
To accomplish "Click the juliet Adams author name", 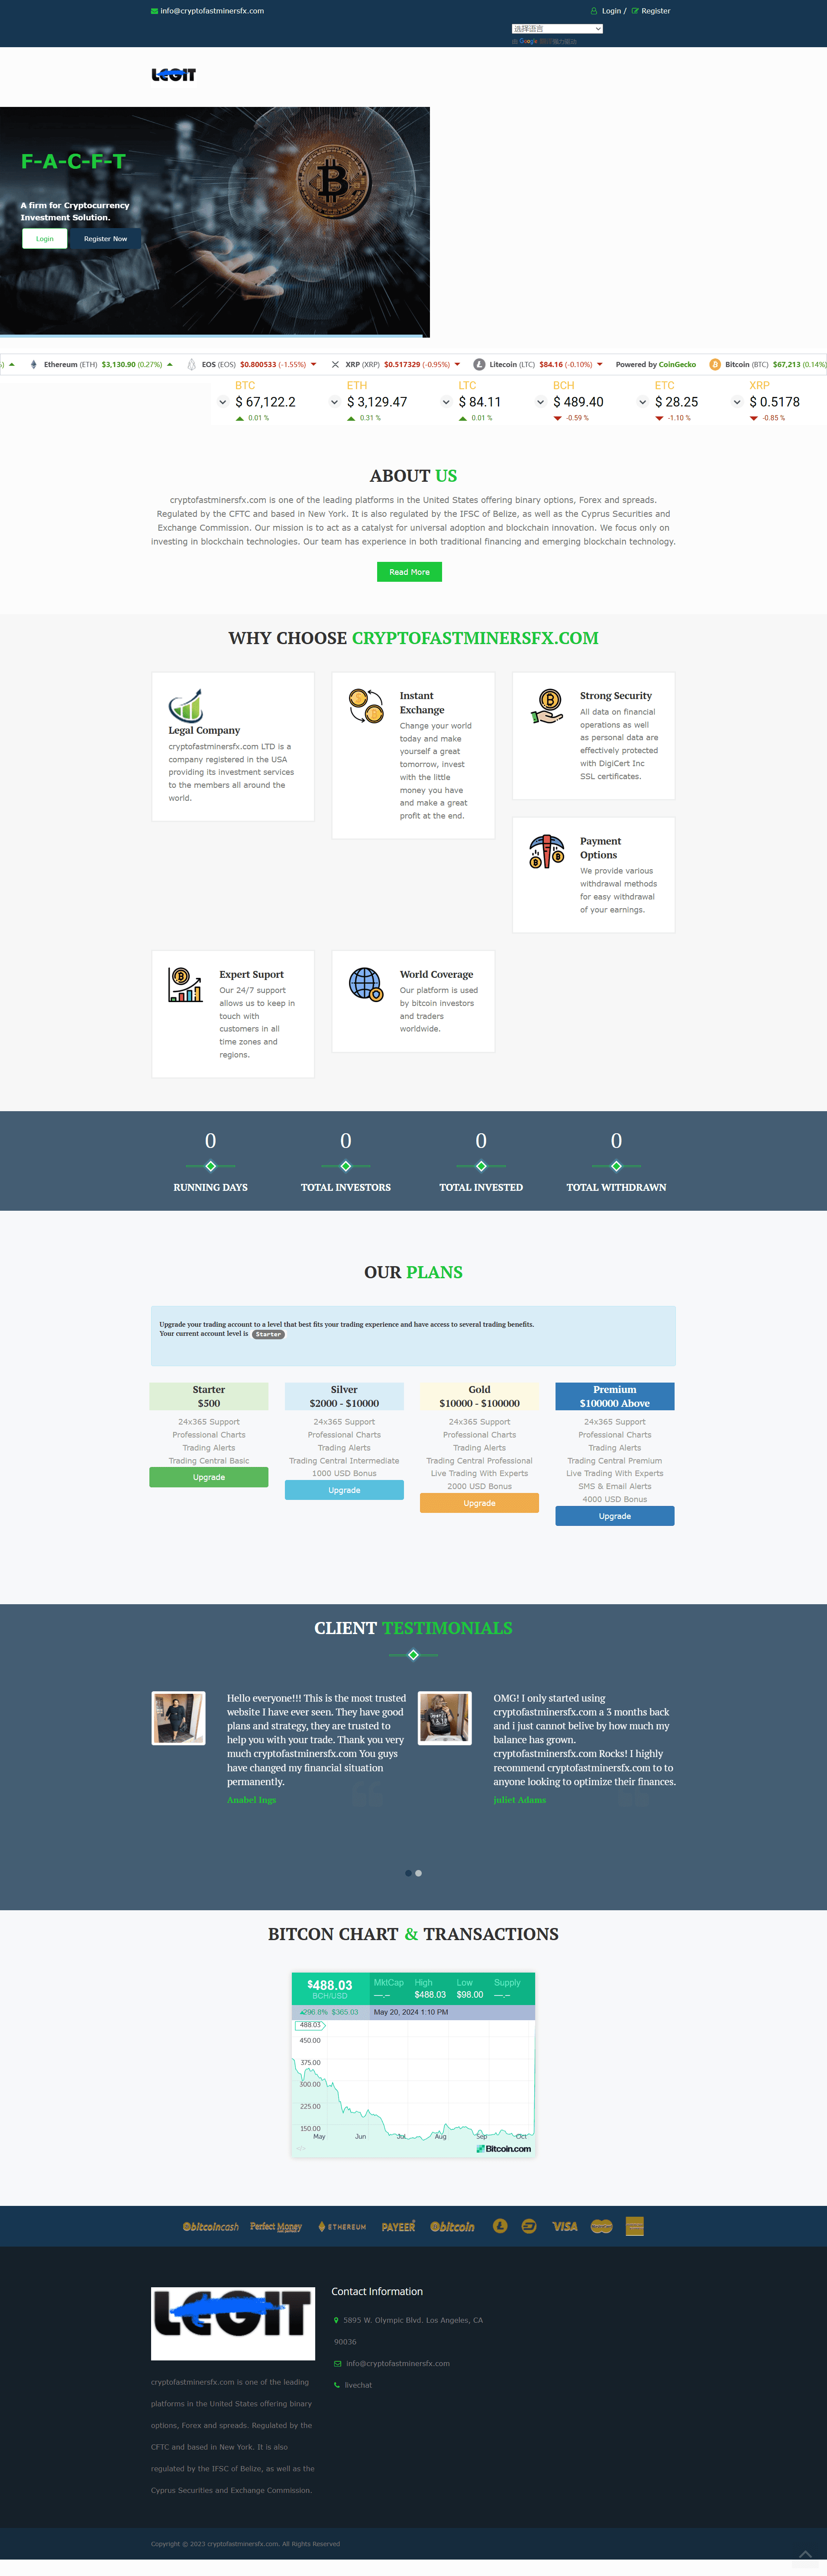I will [x=519, y=1800].
